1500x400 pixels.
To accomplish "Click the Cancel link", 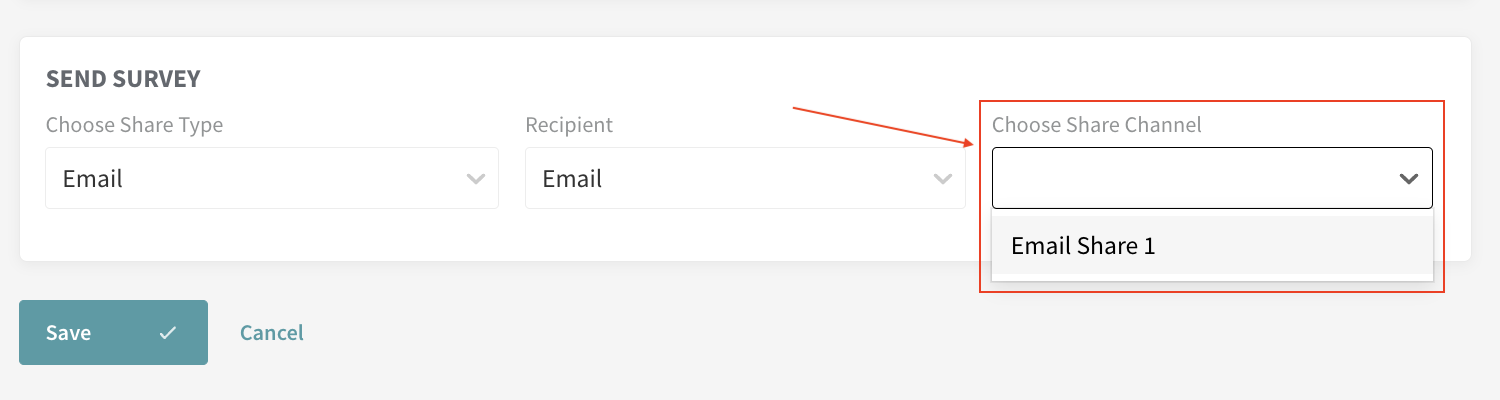I will [x=272, y=333].
